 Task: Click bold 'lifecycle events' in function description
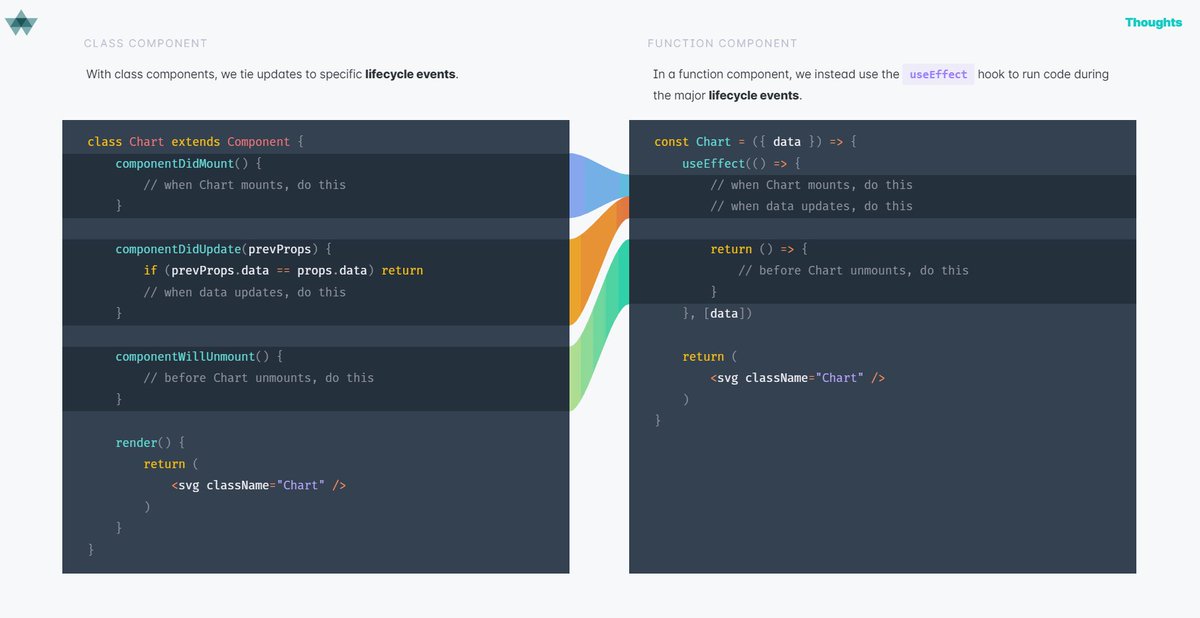754,96
